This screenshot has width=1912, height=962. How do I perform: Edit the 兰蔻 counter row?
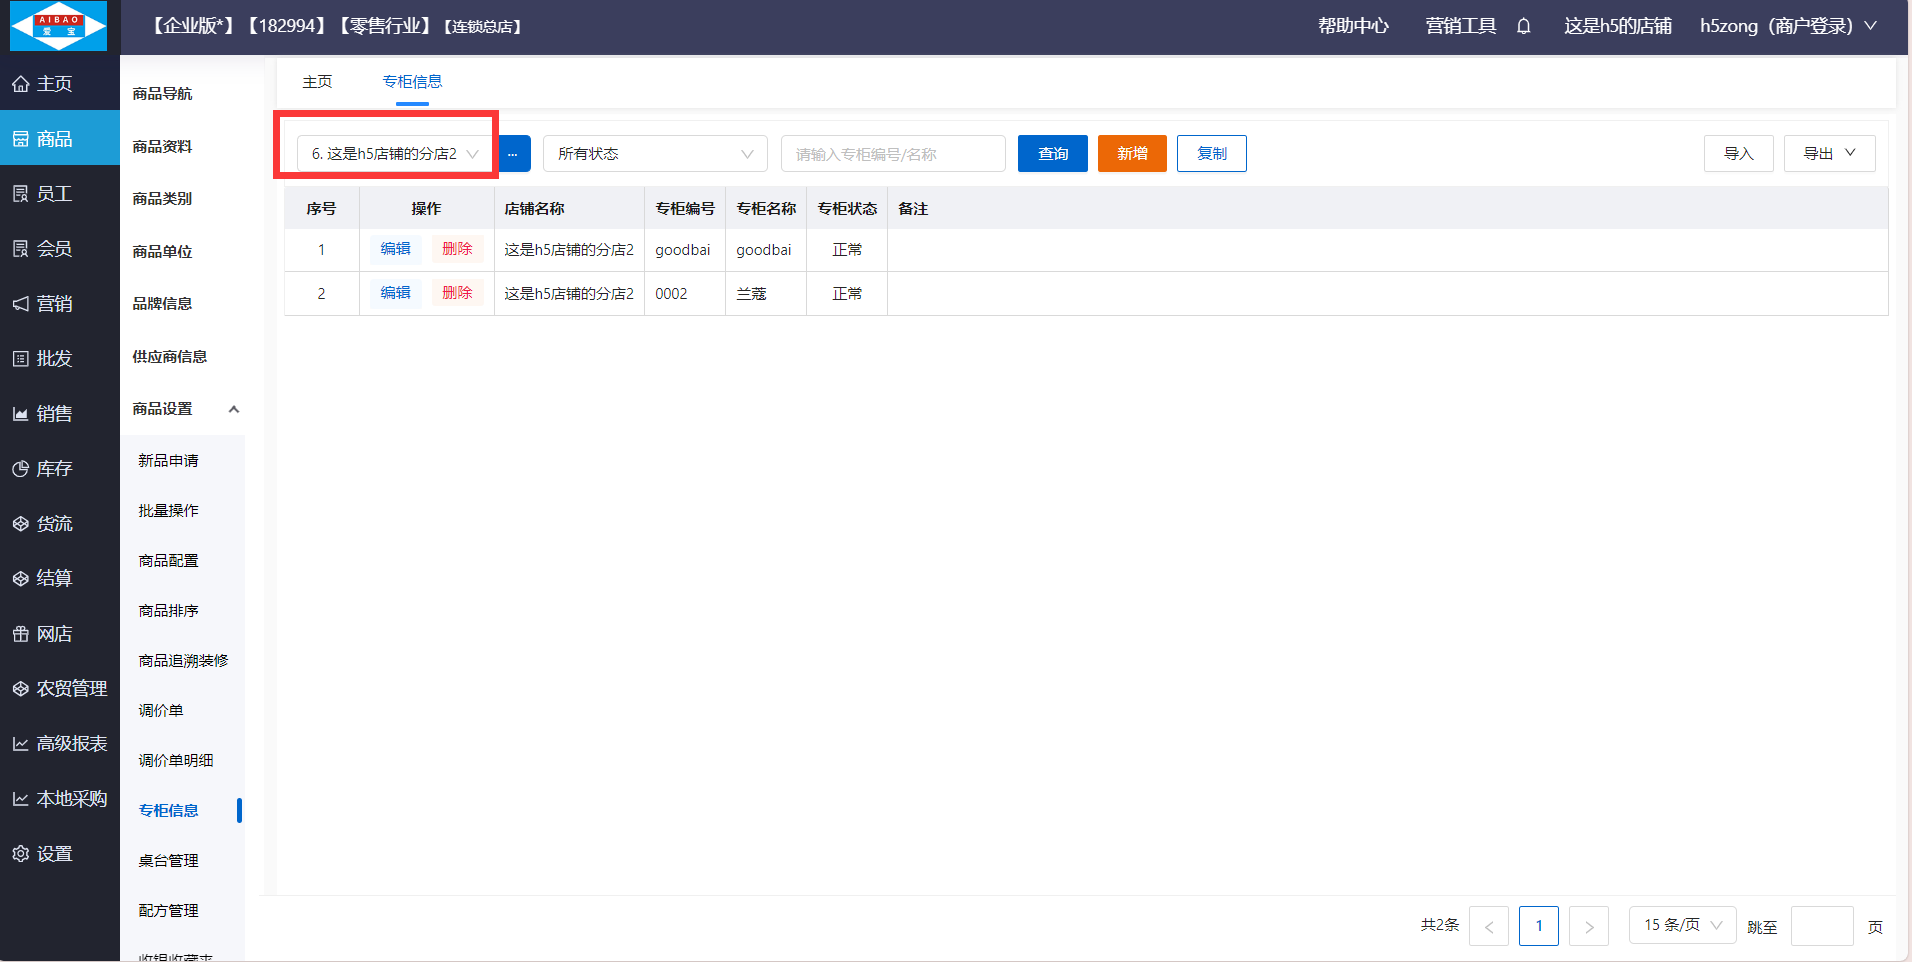click(x=395, y=293)
